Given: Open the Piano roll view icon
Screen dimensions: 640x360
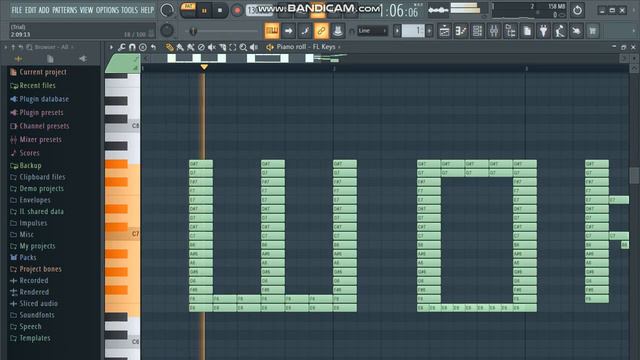Looking at the screenshot, I should (461, 31).
